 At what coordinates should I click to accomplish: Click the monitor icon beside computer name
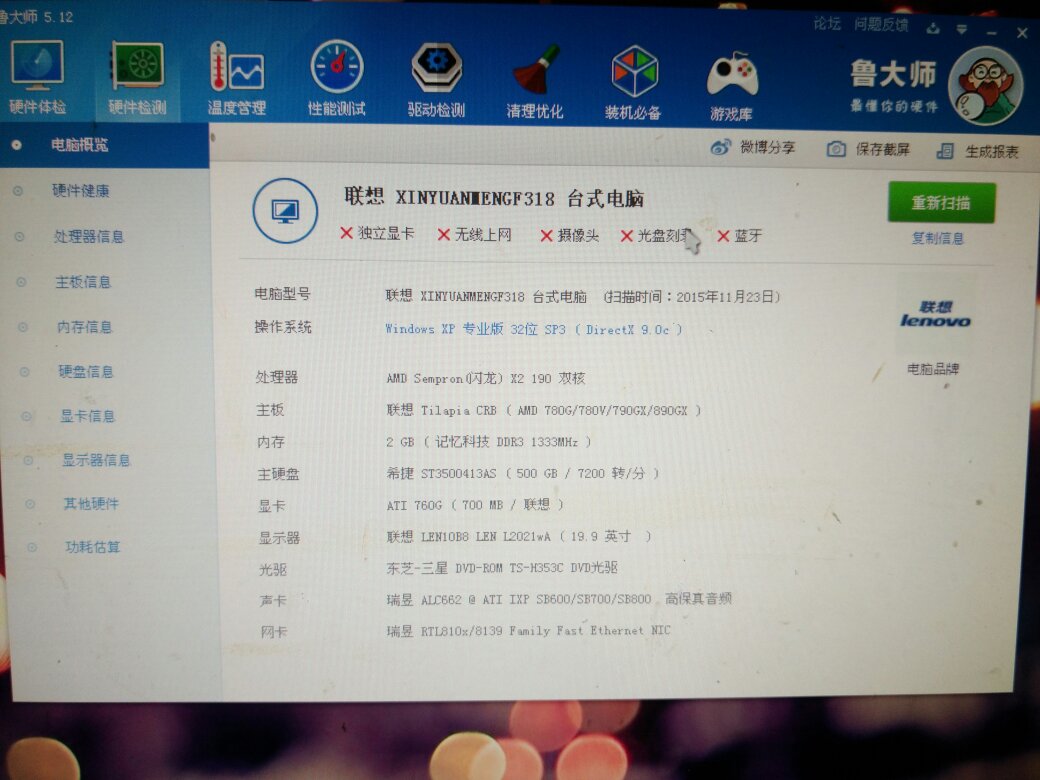[285, 211]
